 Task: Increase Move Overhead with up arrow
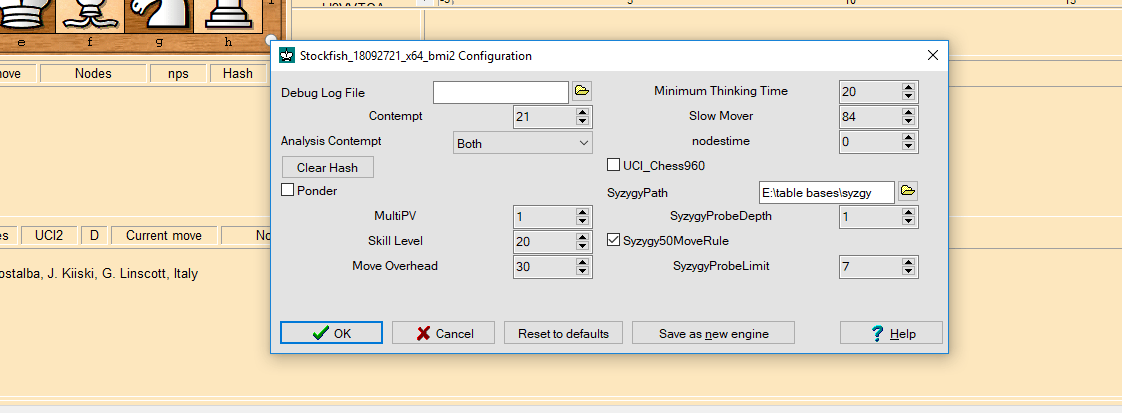click(x=582, y=261)
